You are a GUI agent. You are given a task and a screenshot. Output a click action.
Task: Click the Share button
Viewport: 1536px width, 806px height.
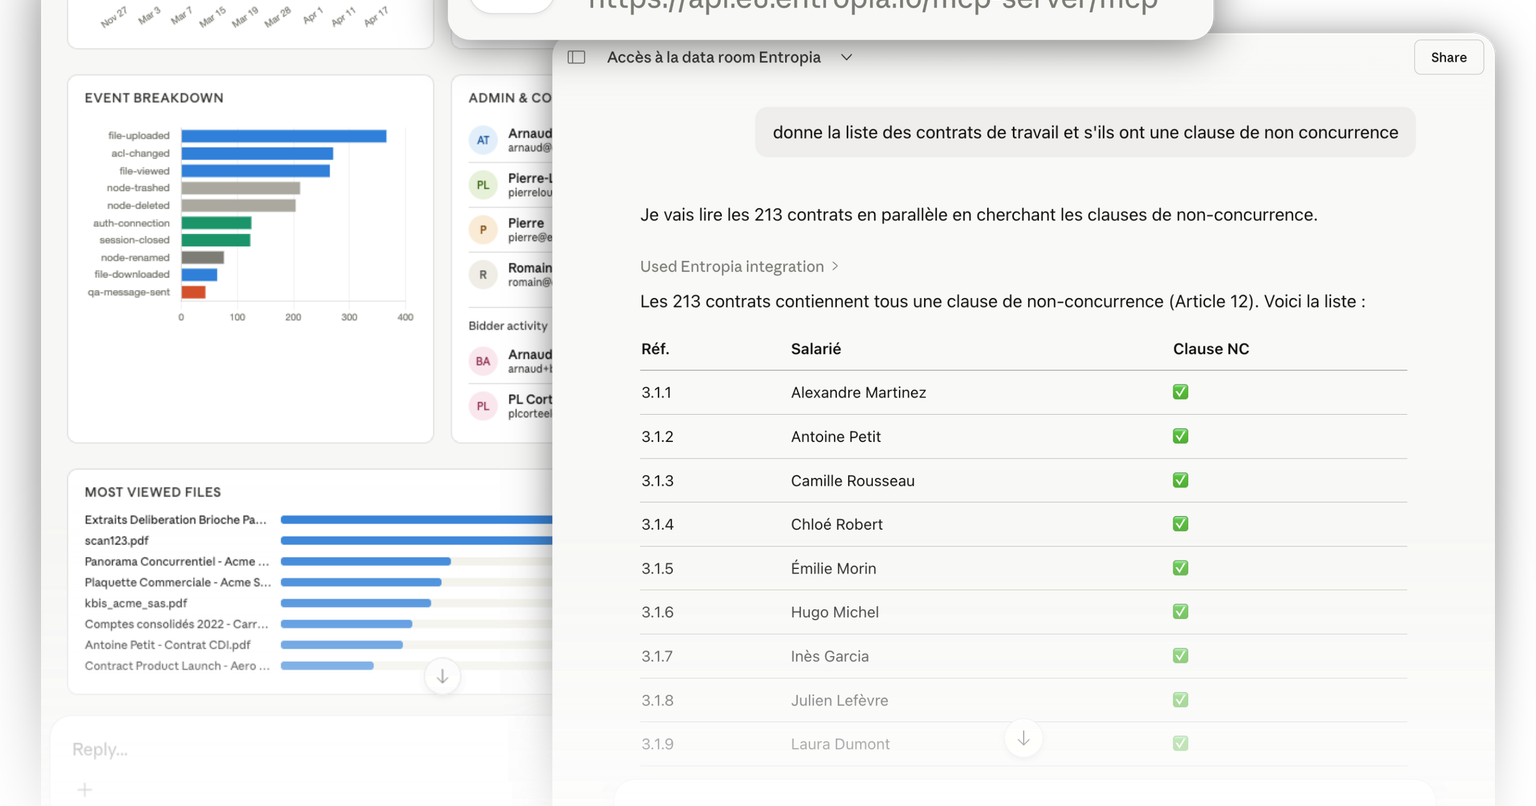coord(1448,57)
